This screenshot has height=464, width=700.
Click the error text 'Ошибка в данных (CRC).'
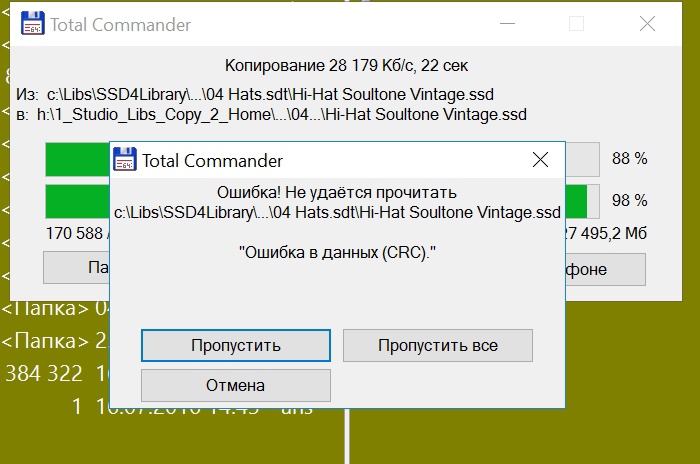337,253
